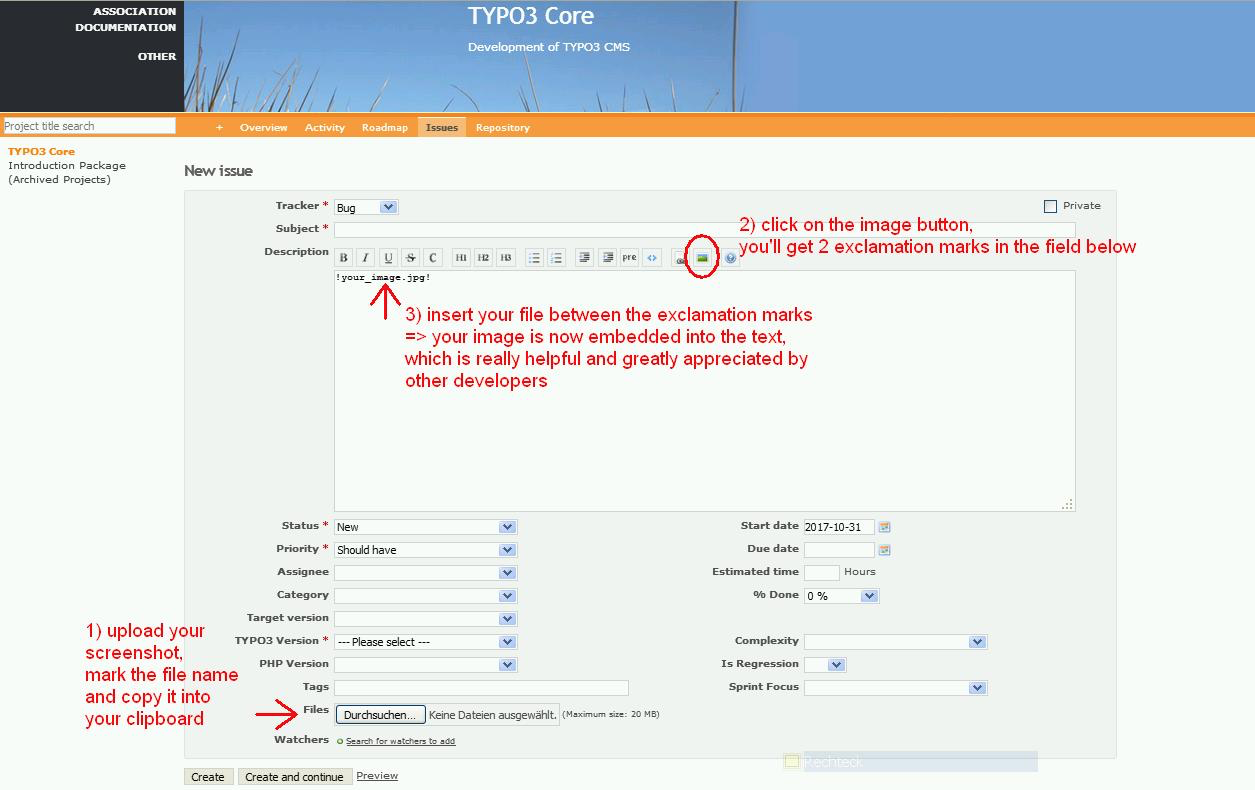Click into the Subject input field
The height and width of the screenshot is (790, 1255).
[x=704, y=229]
